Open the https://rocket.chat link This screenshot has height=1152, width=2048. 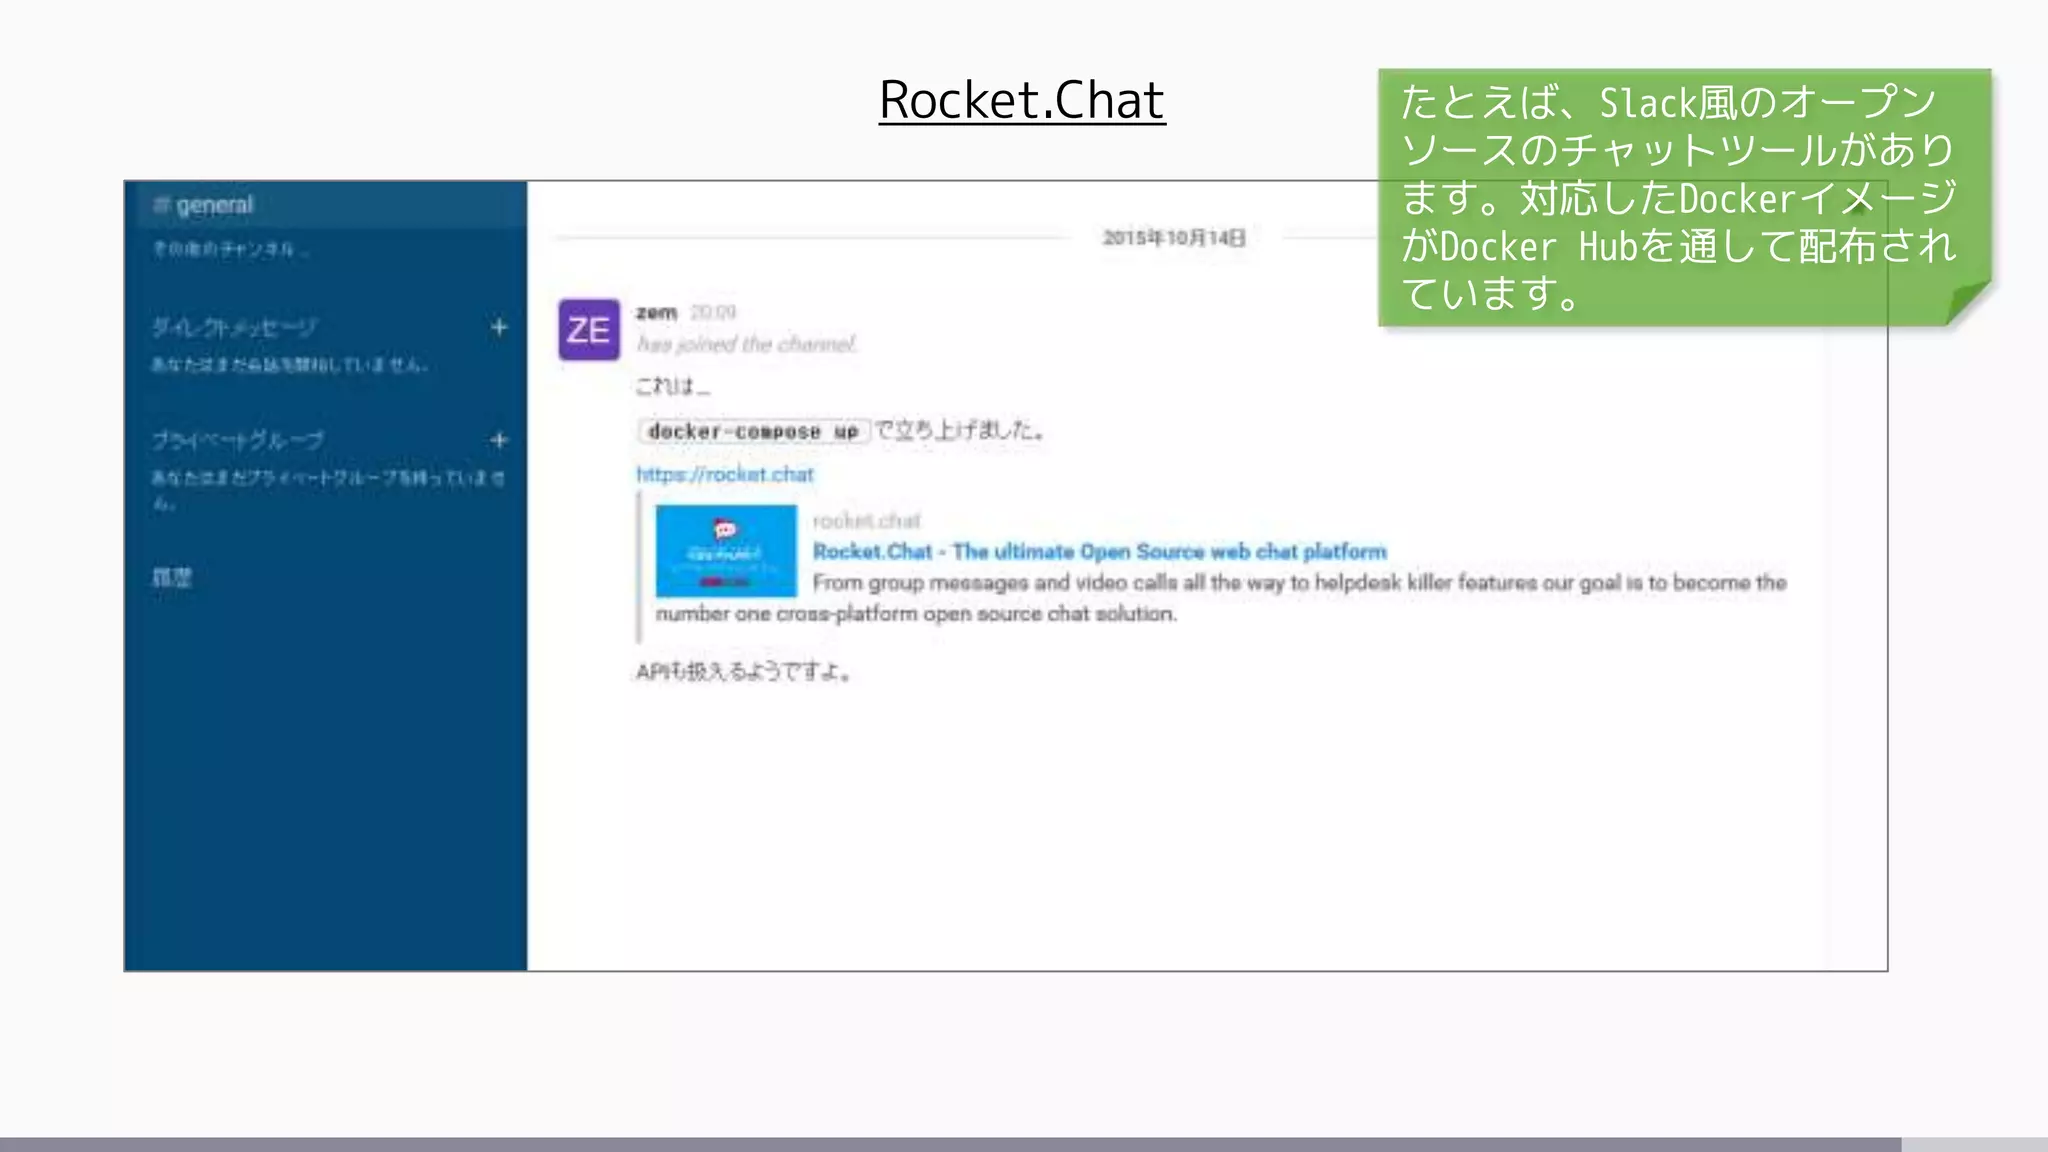(x=725, y=475)
